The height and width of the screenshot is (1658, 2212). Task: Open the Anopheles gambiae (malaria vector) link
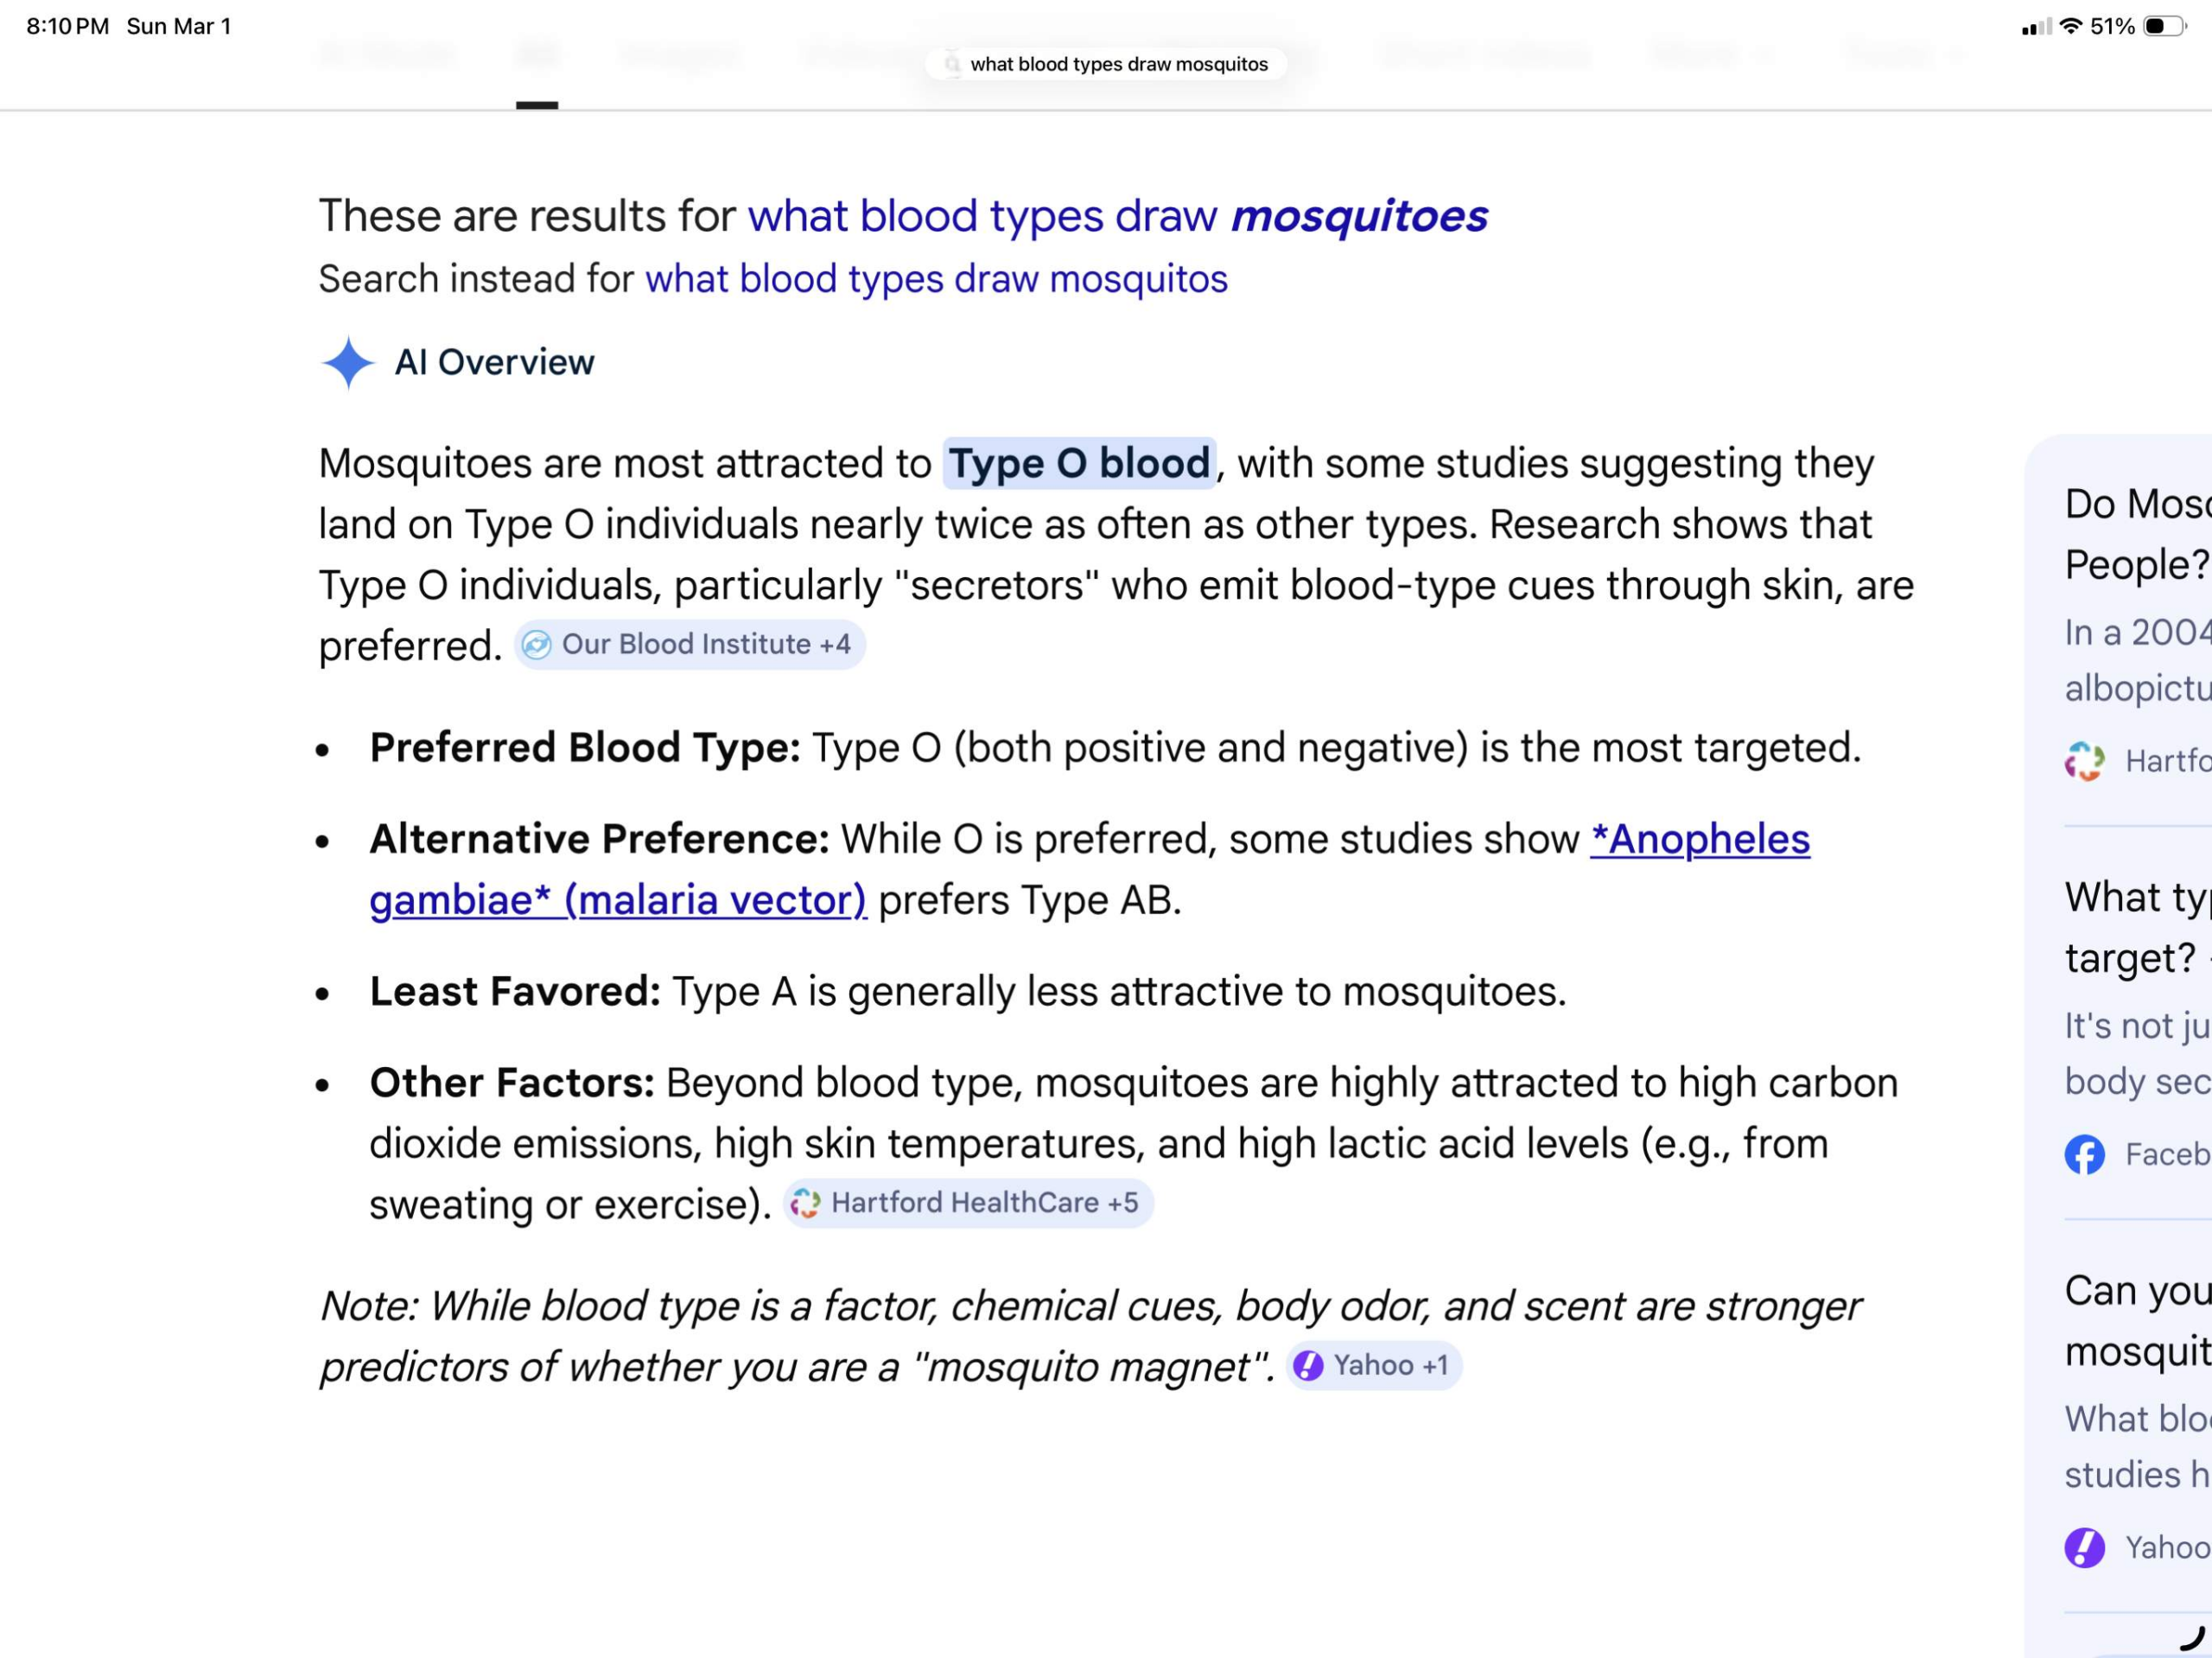click(x=1090, y=869)
